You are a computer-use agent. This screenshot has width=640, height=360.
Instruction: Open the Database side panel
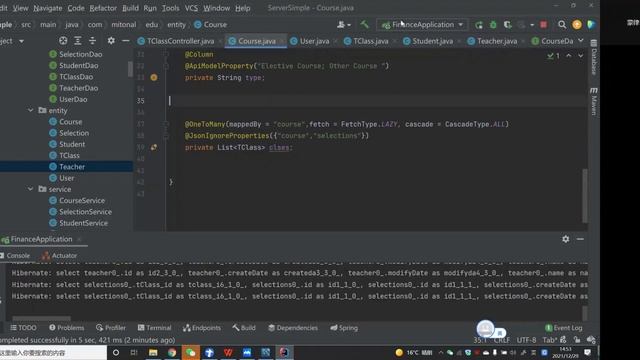pos(594,57)
